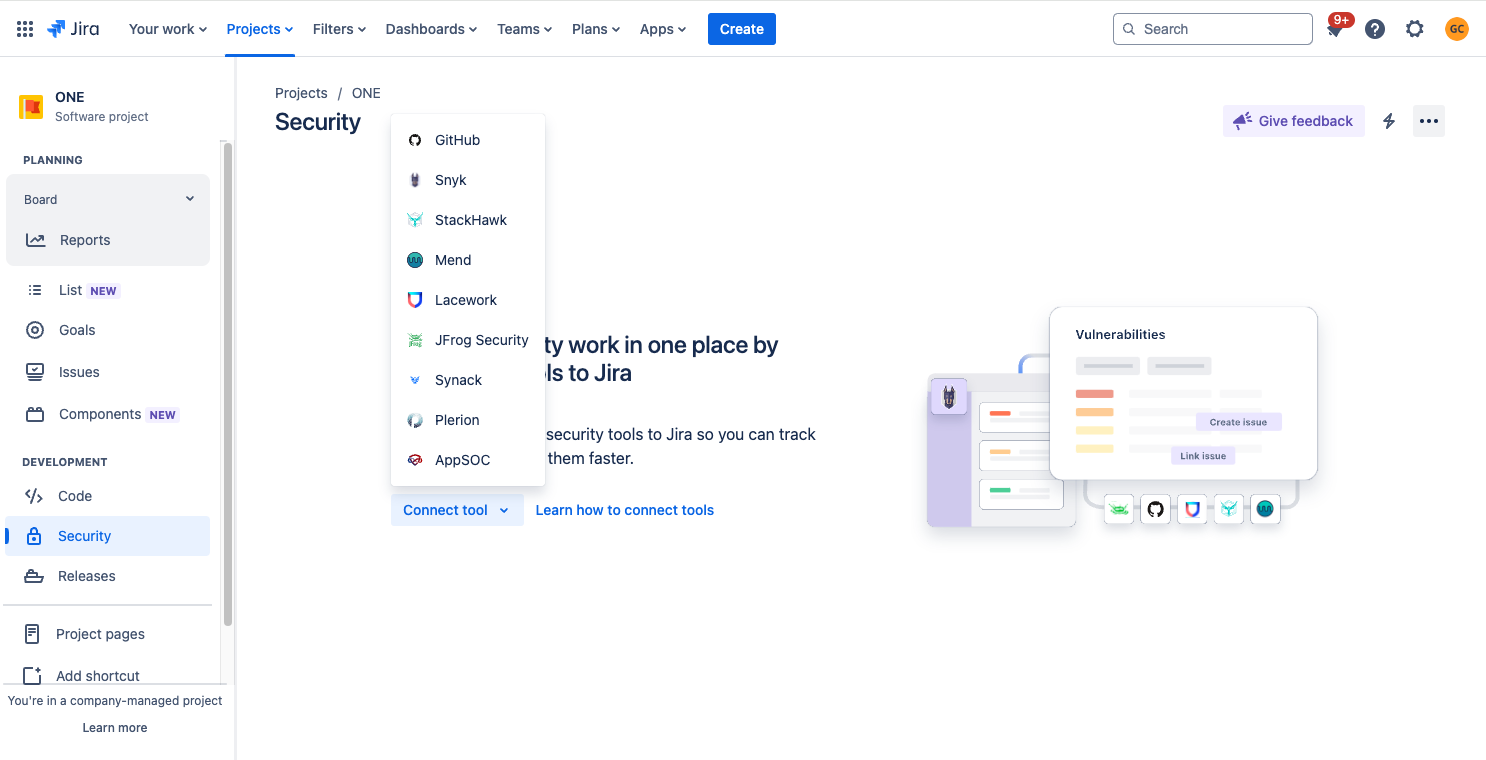Select JFrog Security from tool list

pos(468,340)
